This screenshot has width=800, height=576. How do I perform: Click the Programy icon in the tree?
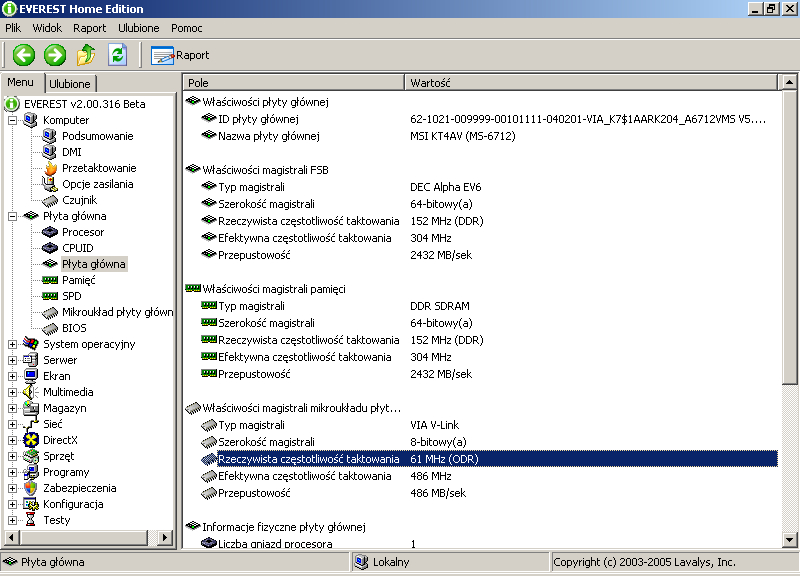tap(31, 472)
